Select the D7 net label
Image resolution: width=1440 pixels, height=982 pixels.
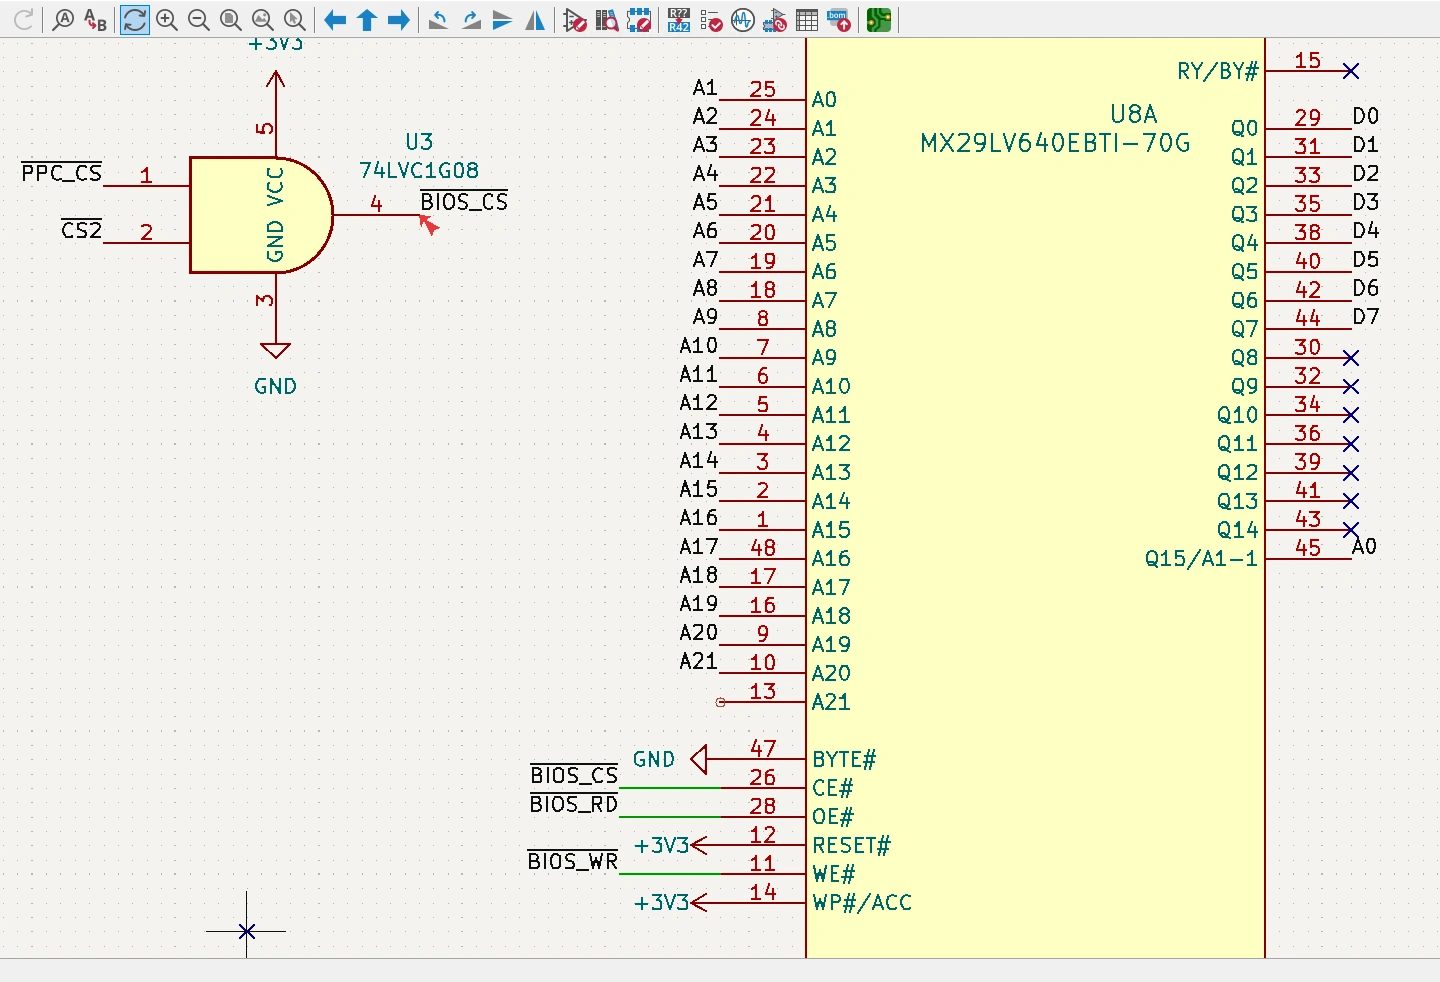1366,317
